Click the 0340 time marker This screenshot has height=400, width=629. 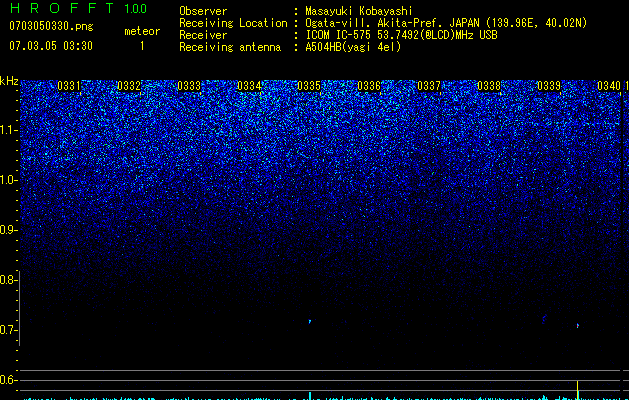[609, 86]
